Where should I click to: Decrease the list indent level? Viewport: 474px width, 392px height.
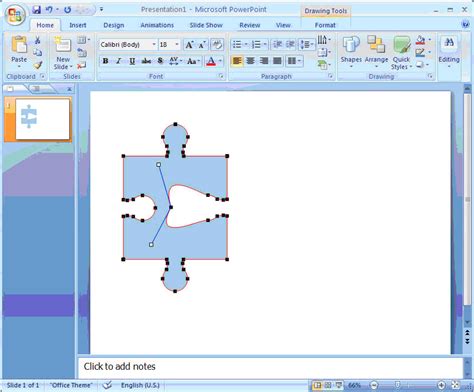point(277,44)
